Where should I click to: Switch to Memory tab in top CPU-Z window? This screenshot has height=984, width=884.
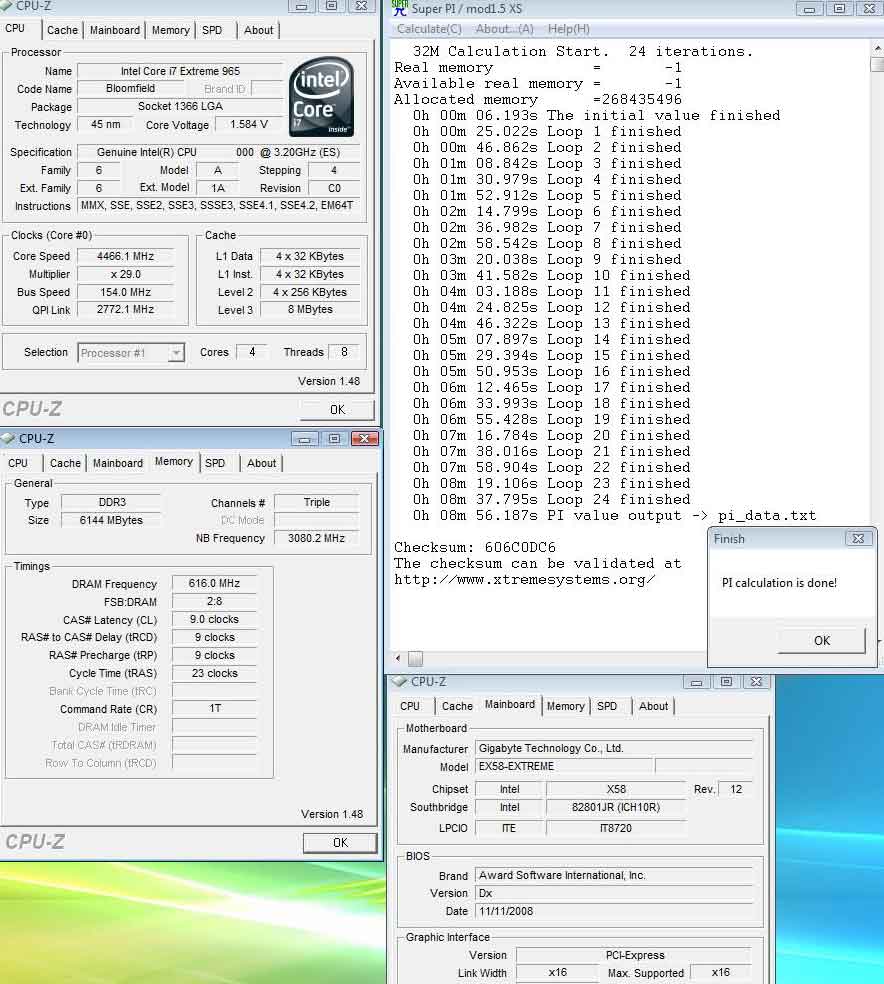(x=171, y=30)
